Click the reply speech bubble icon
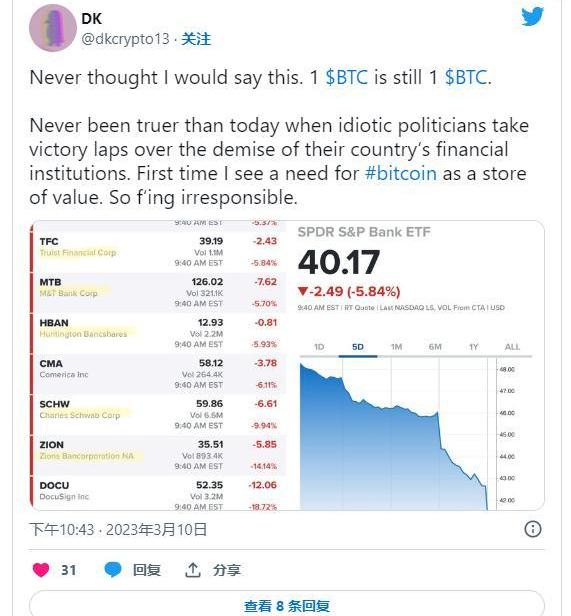Screen dimensions: 571x616 [113, 570]
